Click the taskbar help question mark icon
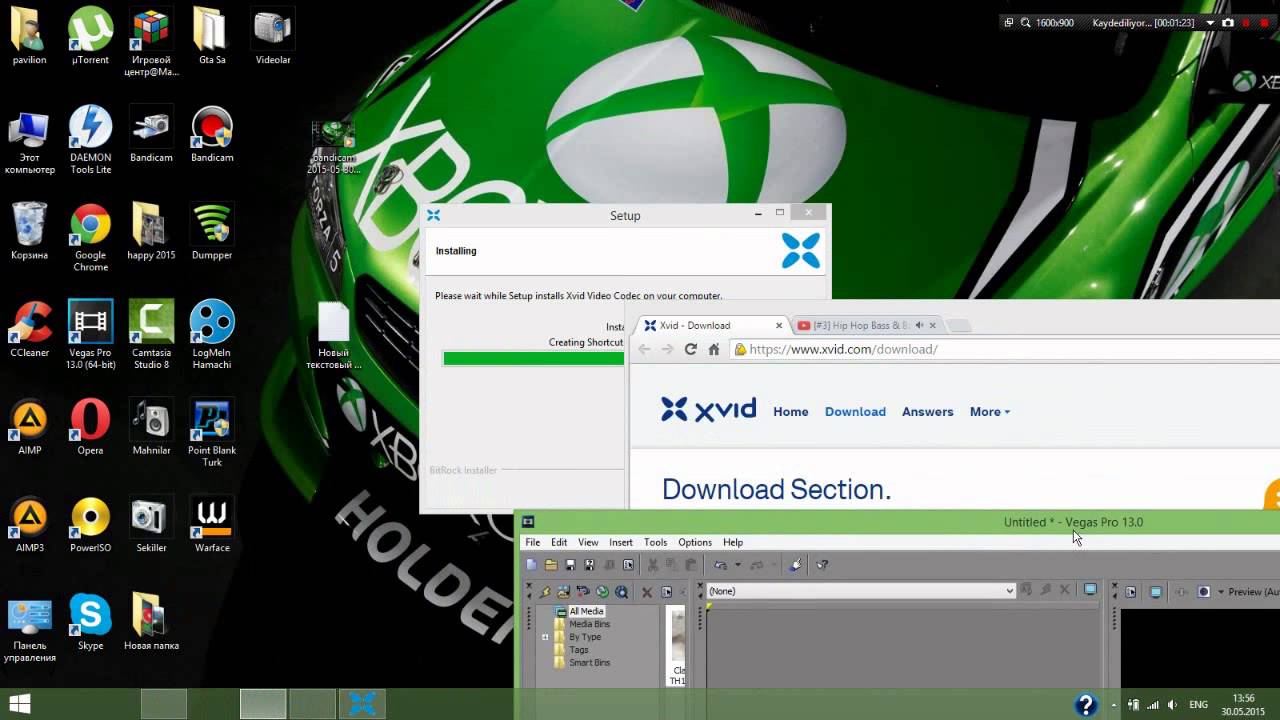Viewport: 1280px width, 720px height. pos(1086,705)
